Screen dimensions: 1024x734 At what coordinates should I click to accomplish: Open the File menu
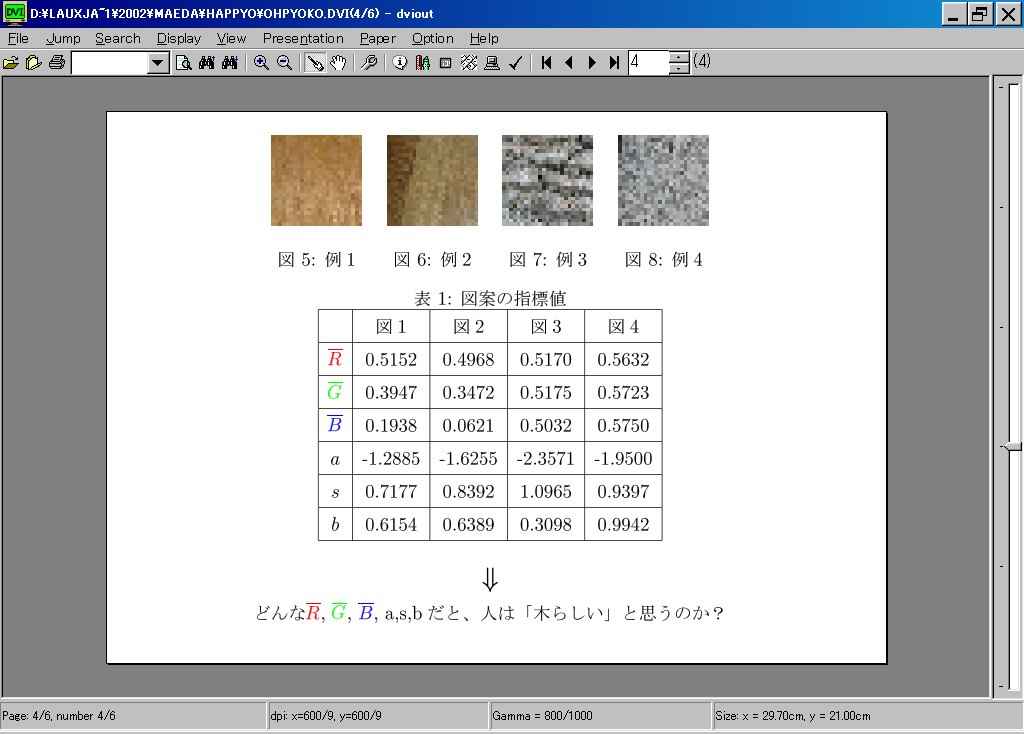coord(18,39)
